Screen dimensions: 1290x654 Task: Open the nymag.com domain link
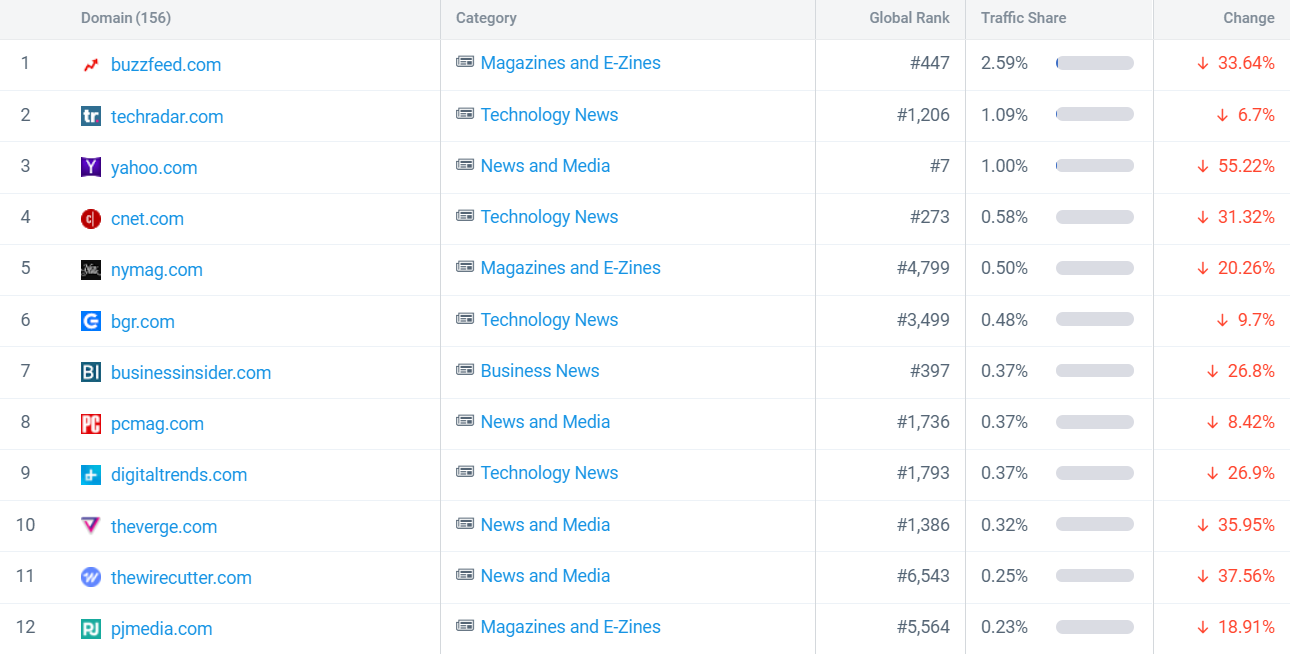(157, 270)
